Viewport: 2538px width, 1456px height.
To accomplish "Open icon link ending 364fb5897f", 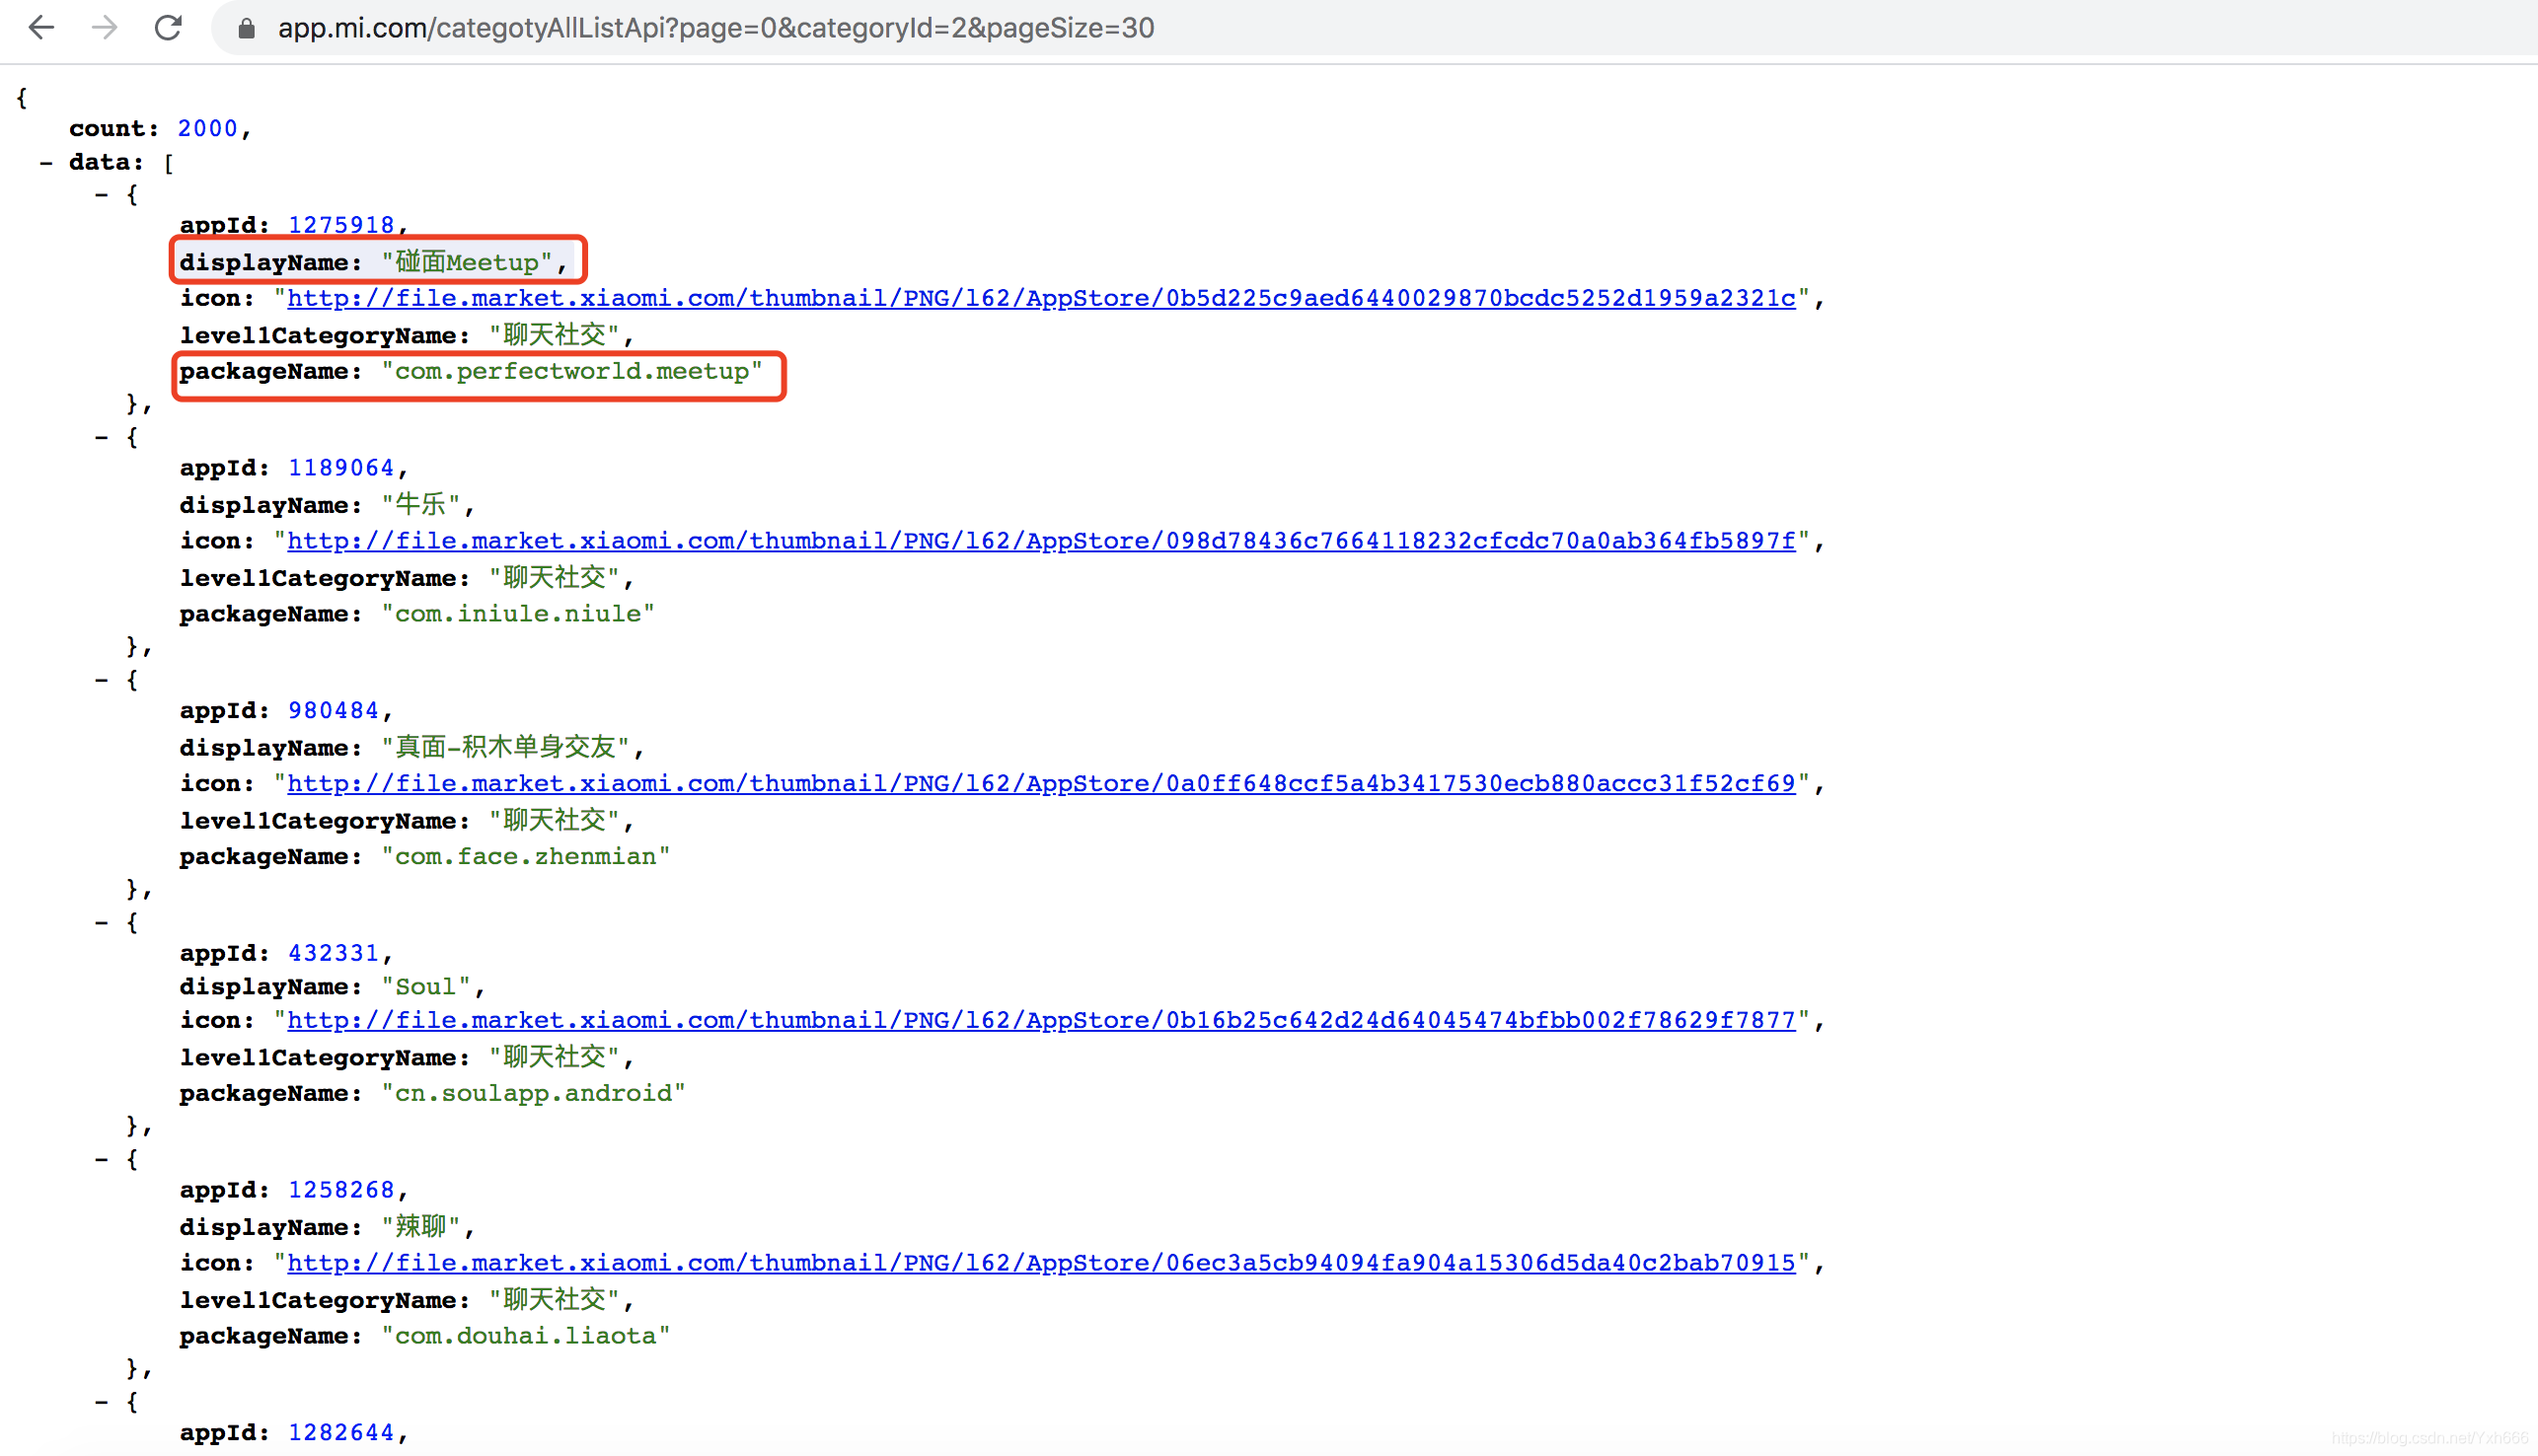I will click(1041, 541).
